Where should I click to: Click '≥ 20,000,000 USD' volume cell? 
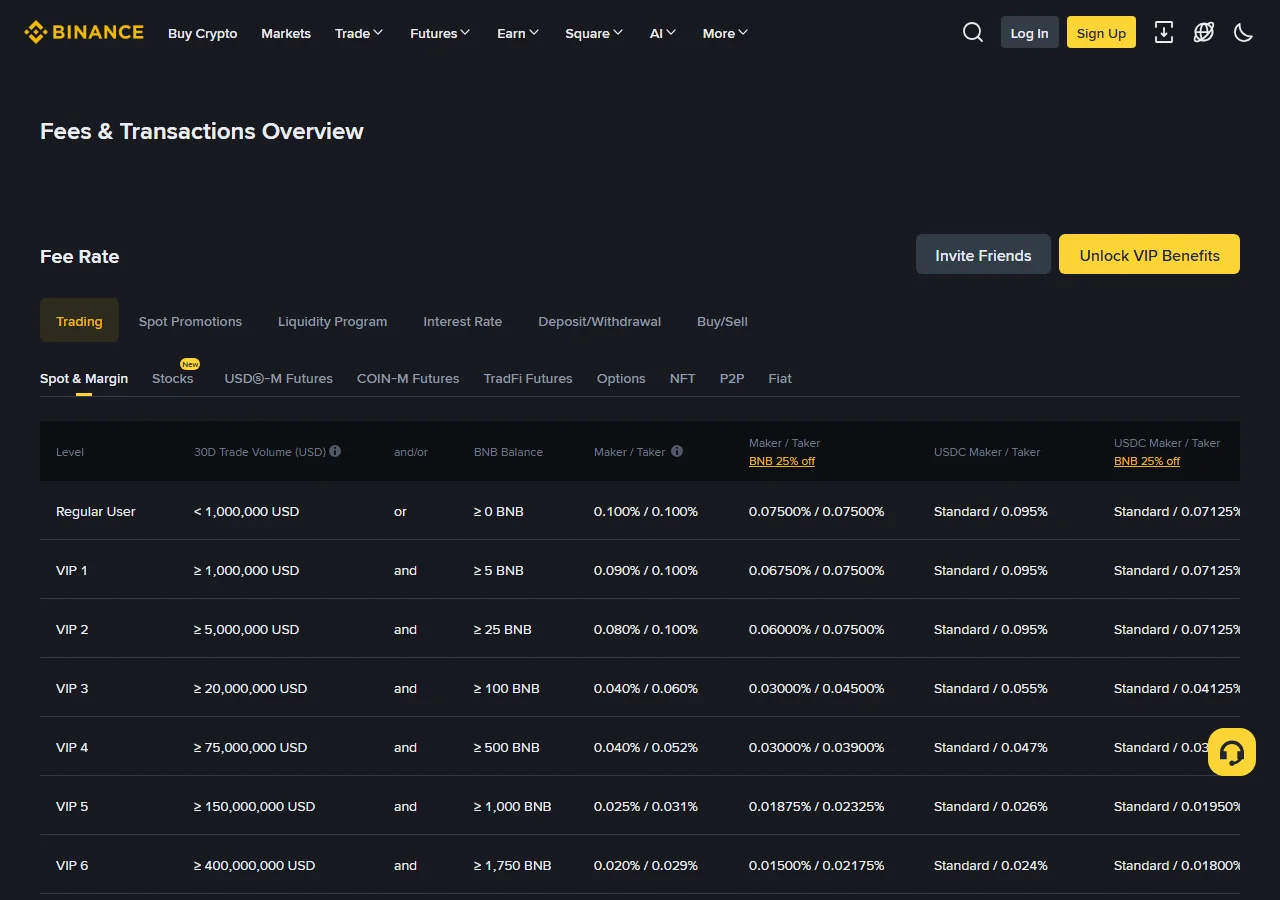pyautogui.click(x=251, y=688)
